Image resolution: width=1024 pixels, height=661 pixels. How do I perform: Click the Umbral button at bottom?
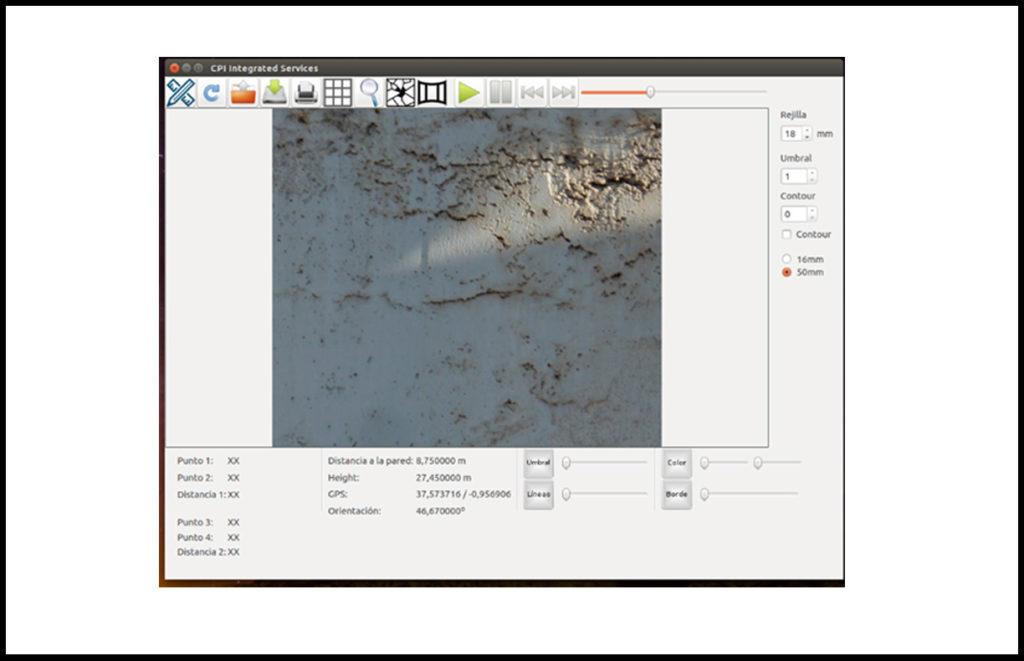point(538,462)
